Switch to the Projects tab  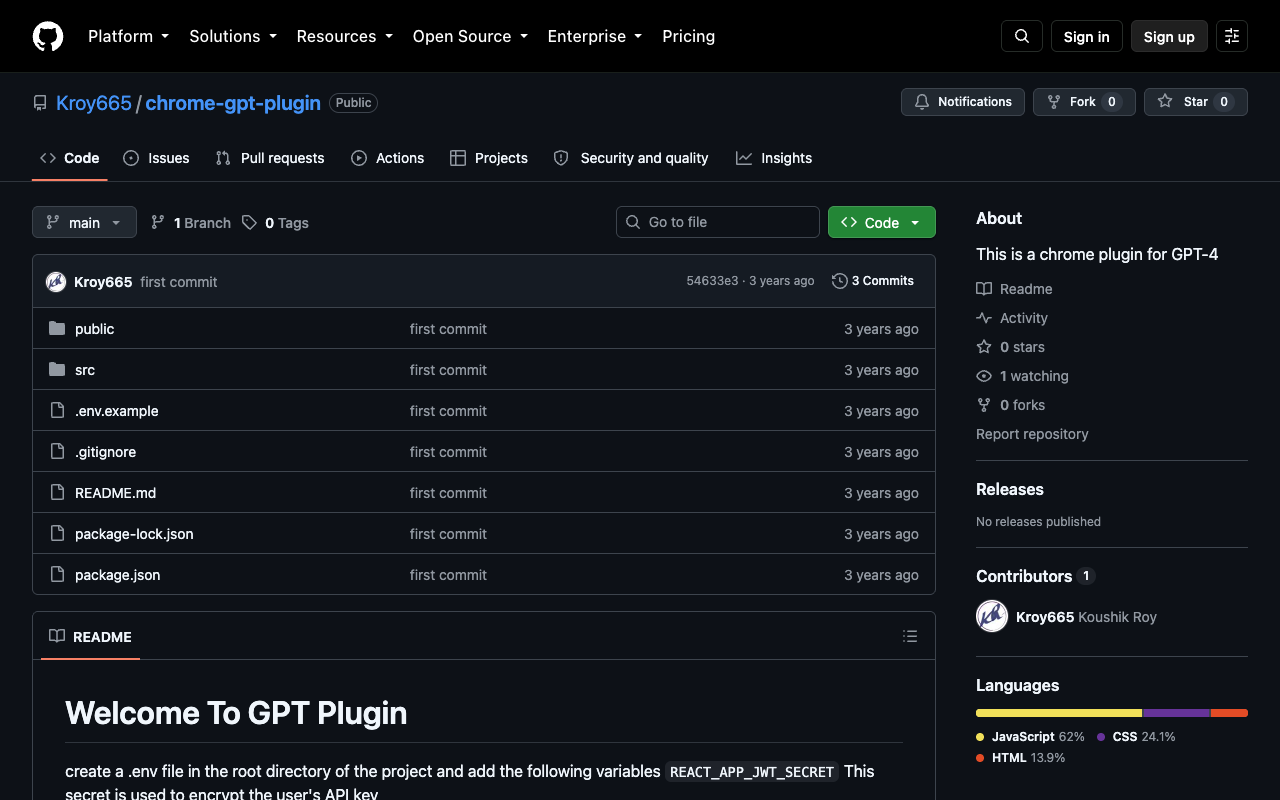489,158
